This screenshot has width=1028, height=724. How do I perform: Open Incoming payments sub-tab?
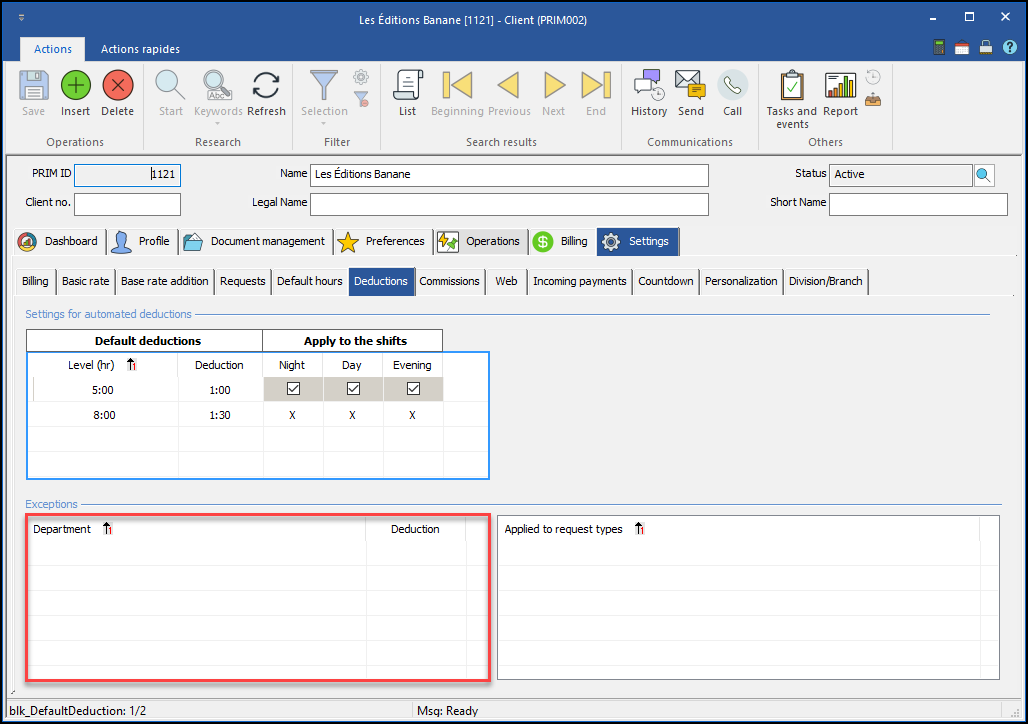[580, 281]
